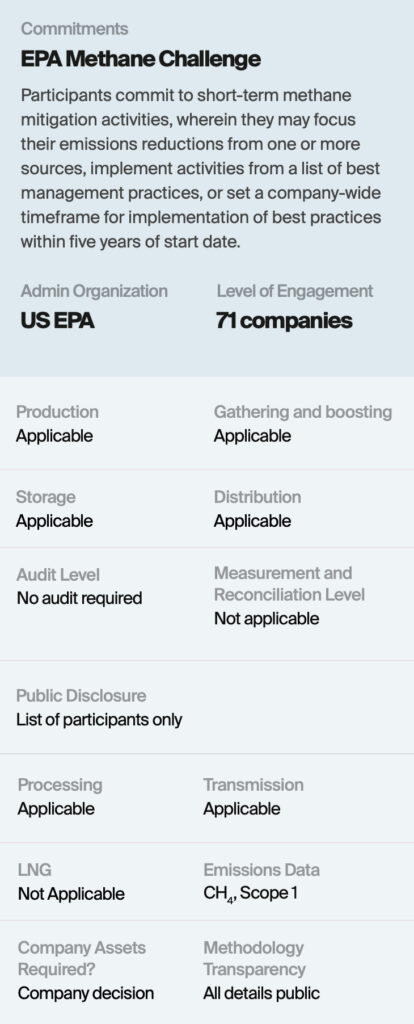Select the Transmission Applicable cell
The width and height of the screenshot is (414, 1024).
(x=253, y=797)
